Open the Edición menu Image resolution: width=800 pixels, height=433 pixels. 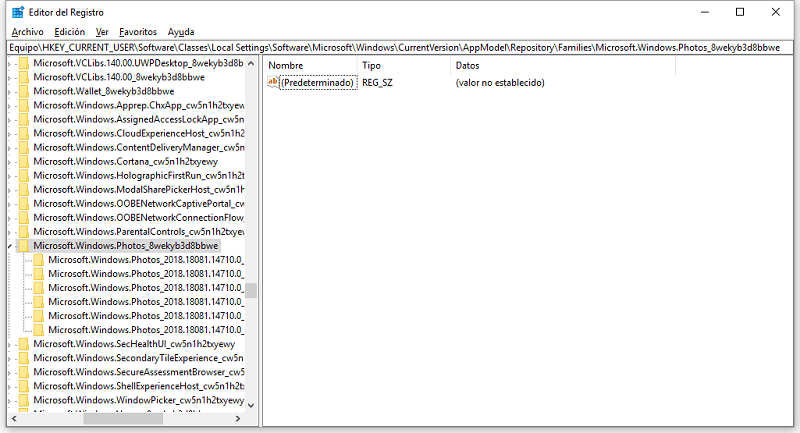coord(69,32)
